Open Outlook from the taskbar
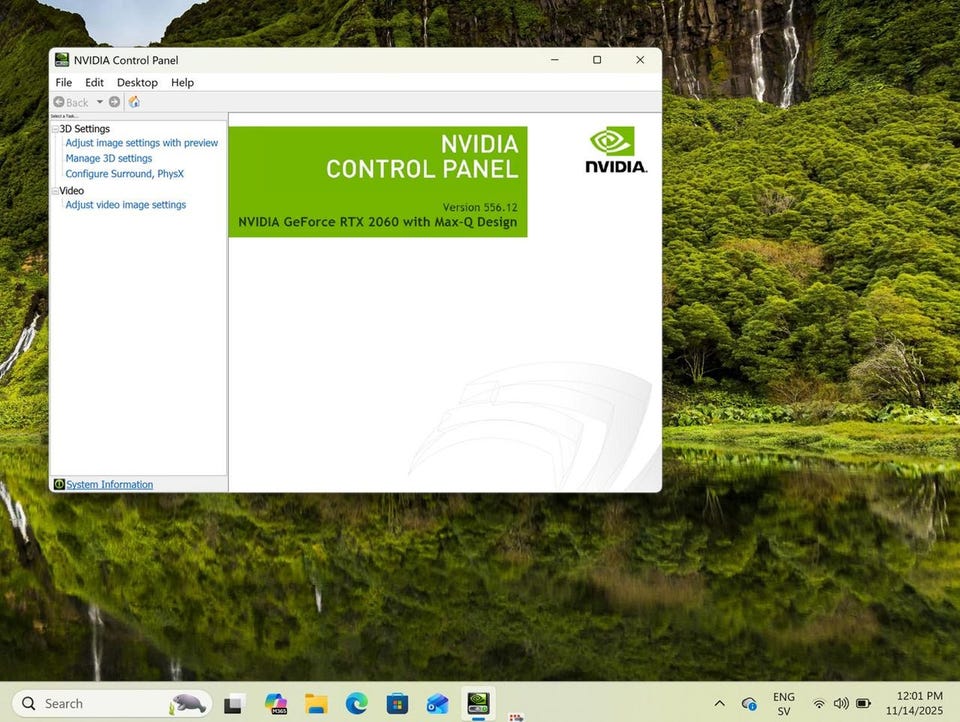This screenshot has width=960, height=722. [x=437, y=704]
